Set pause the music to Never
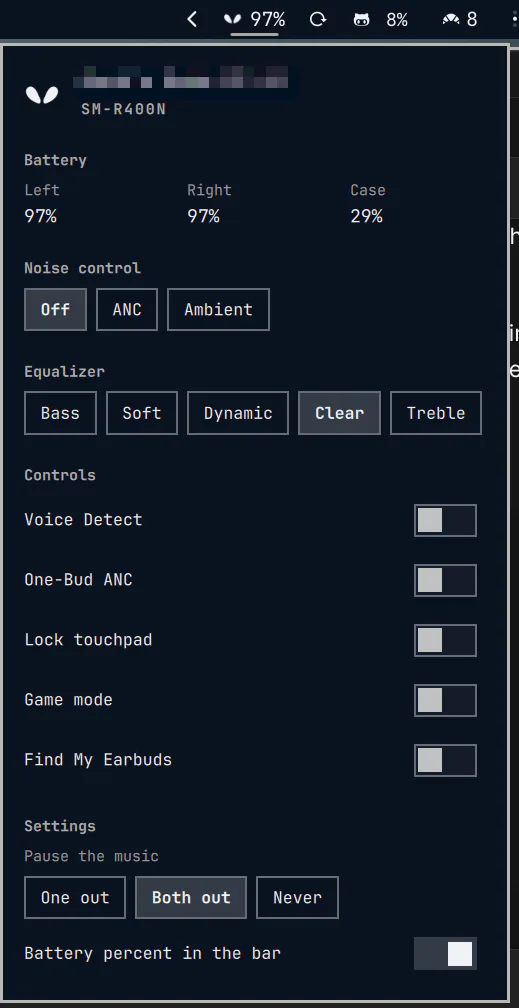Image resolution: width=519 pixels, height=1008 pixels. 297,897
